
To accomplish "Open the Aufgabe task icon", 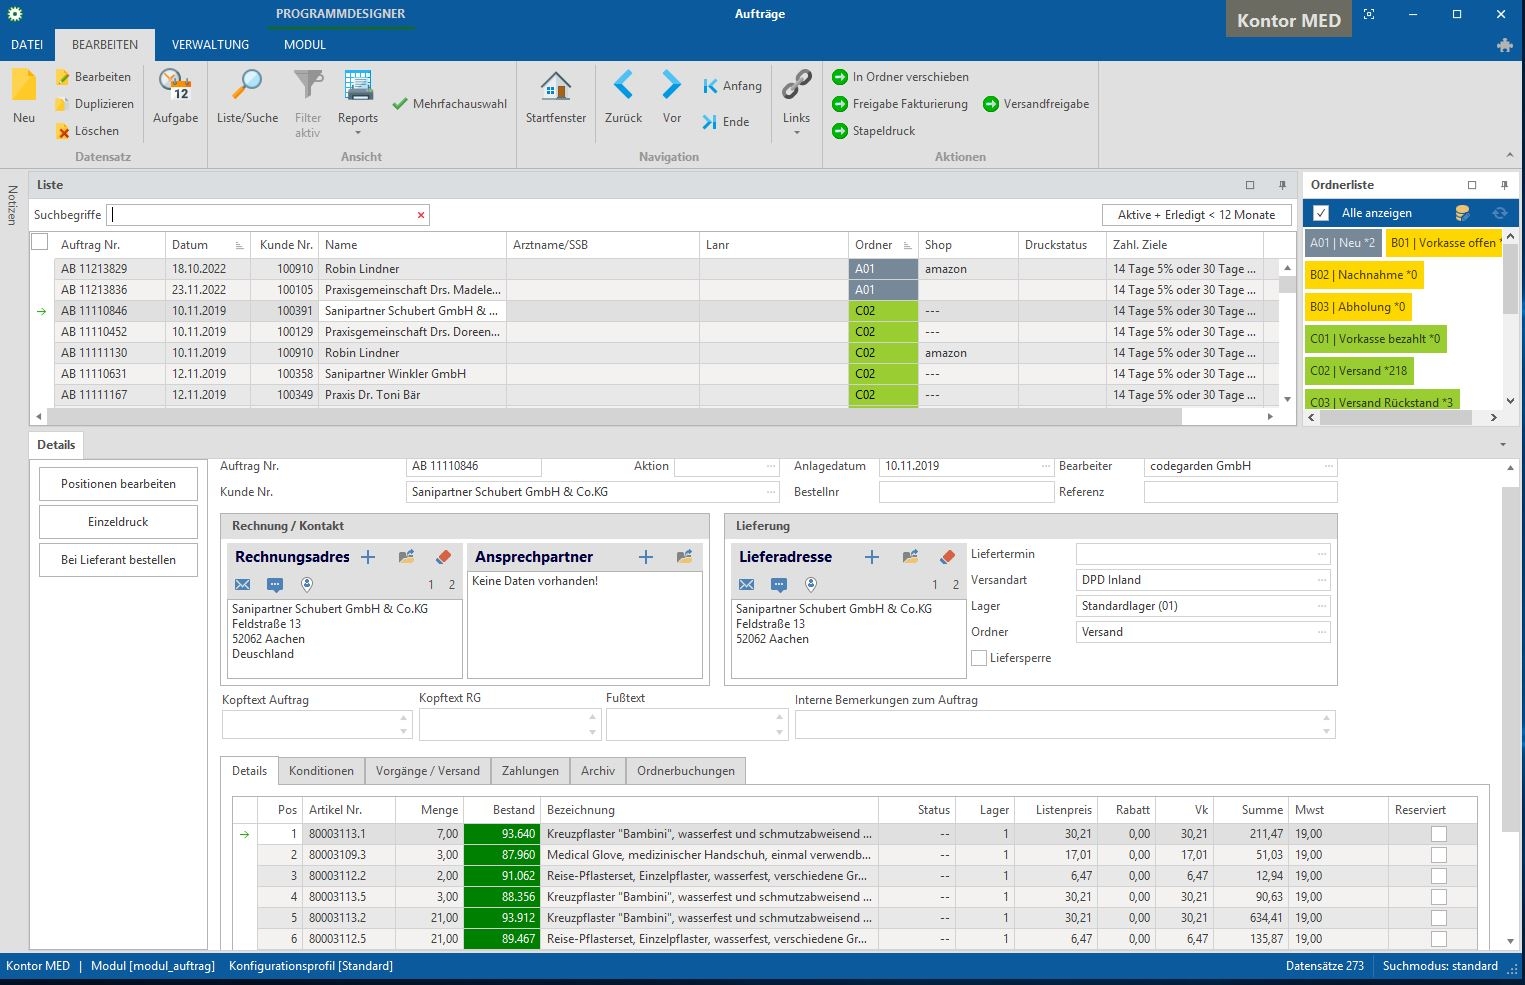I will click(x=175, y=86).
